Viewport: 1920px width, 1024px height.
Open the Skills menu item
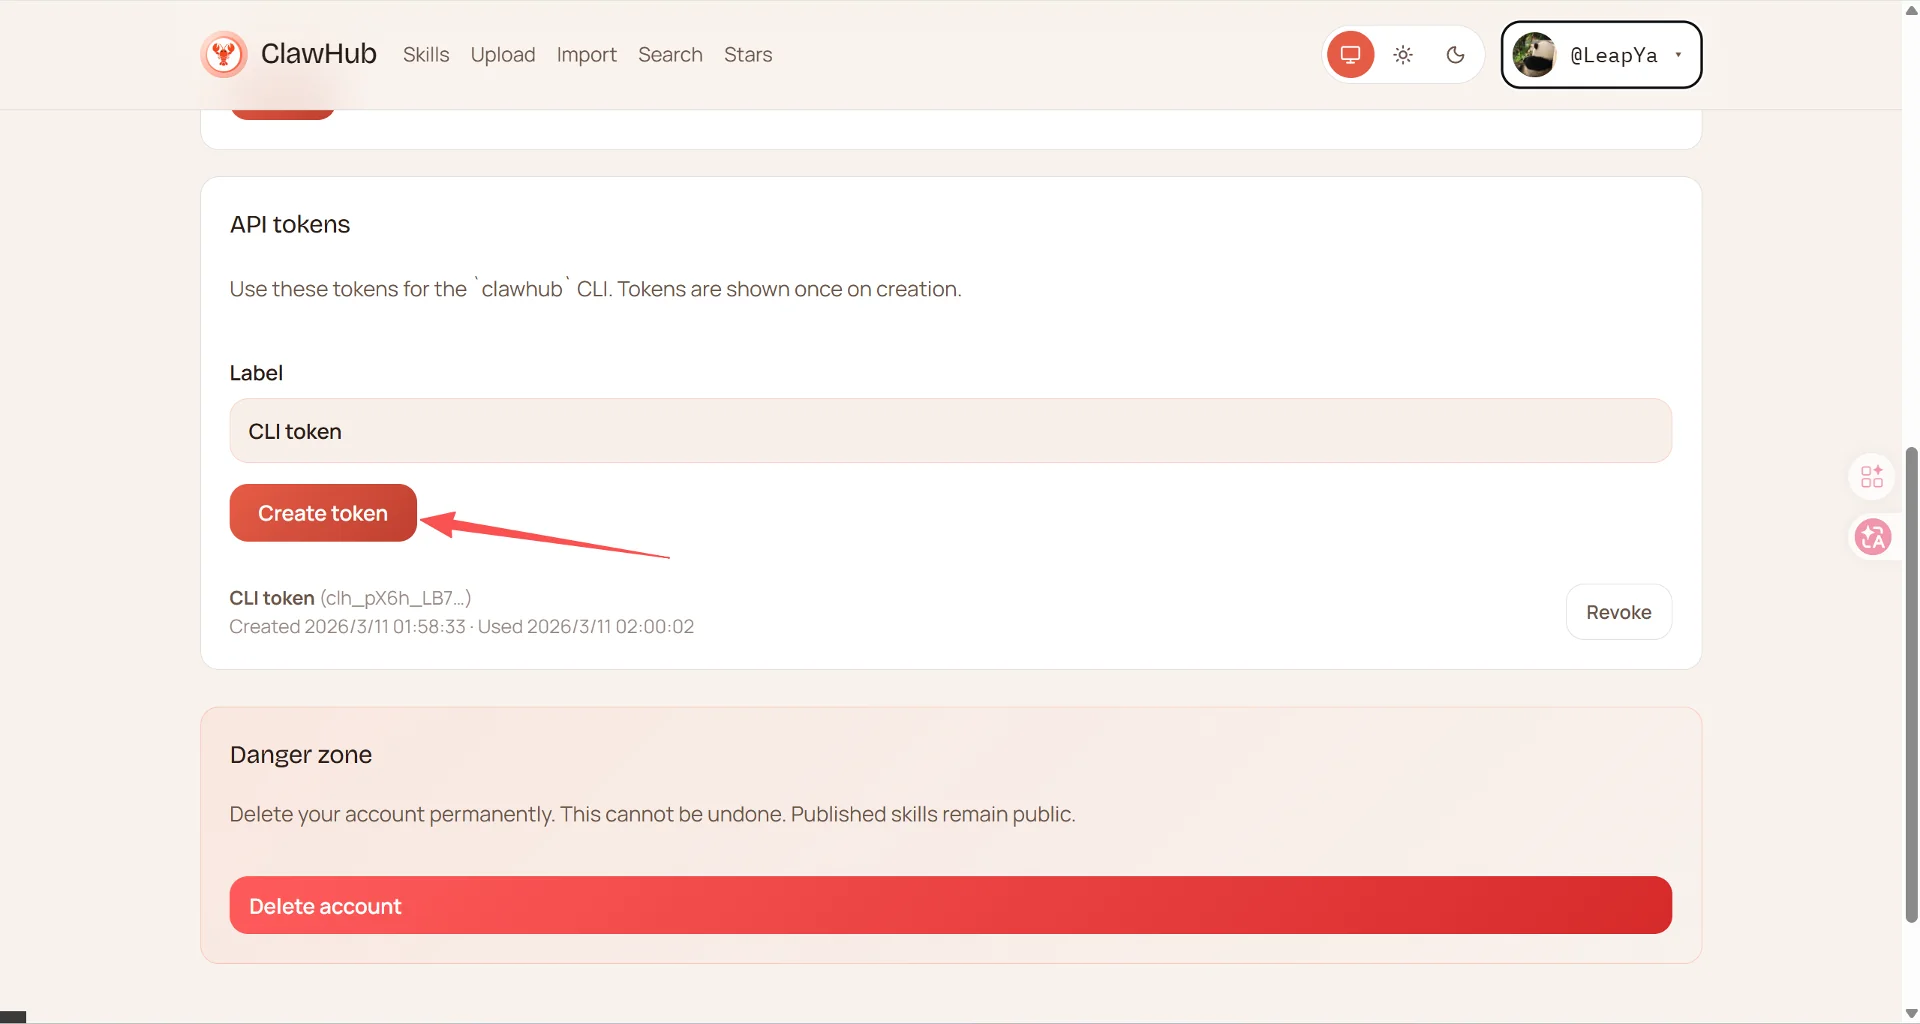(x=426, y=55)
